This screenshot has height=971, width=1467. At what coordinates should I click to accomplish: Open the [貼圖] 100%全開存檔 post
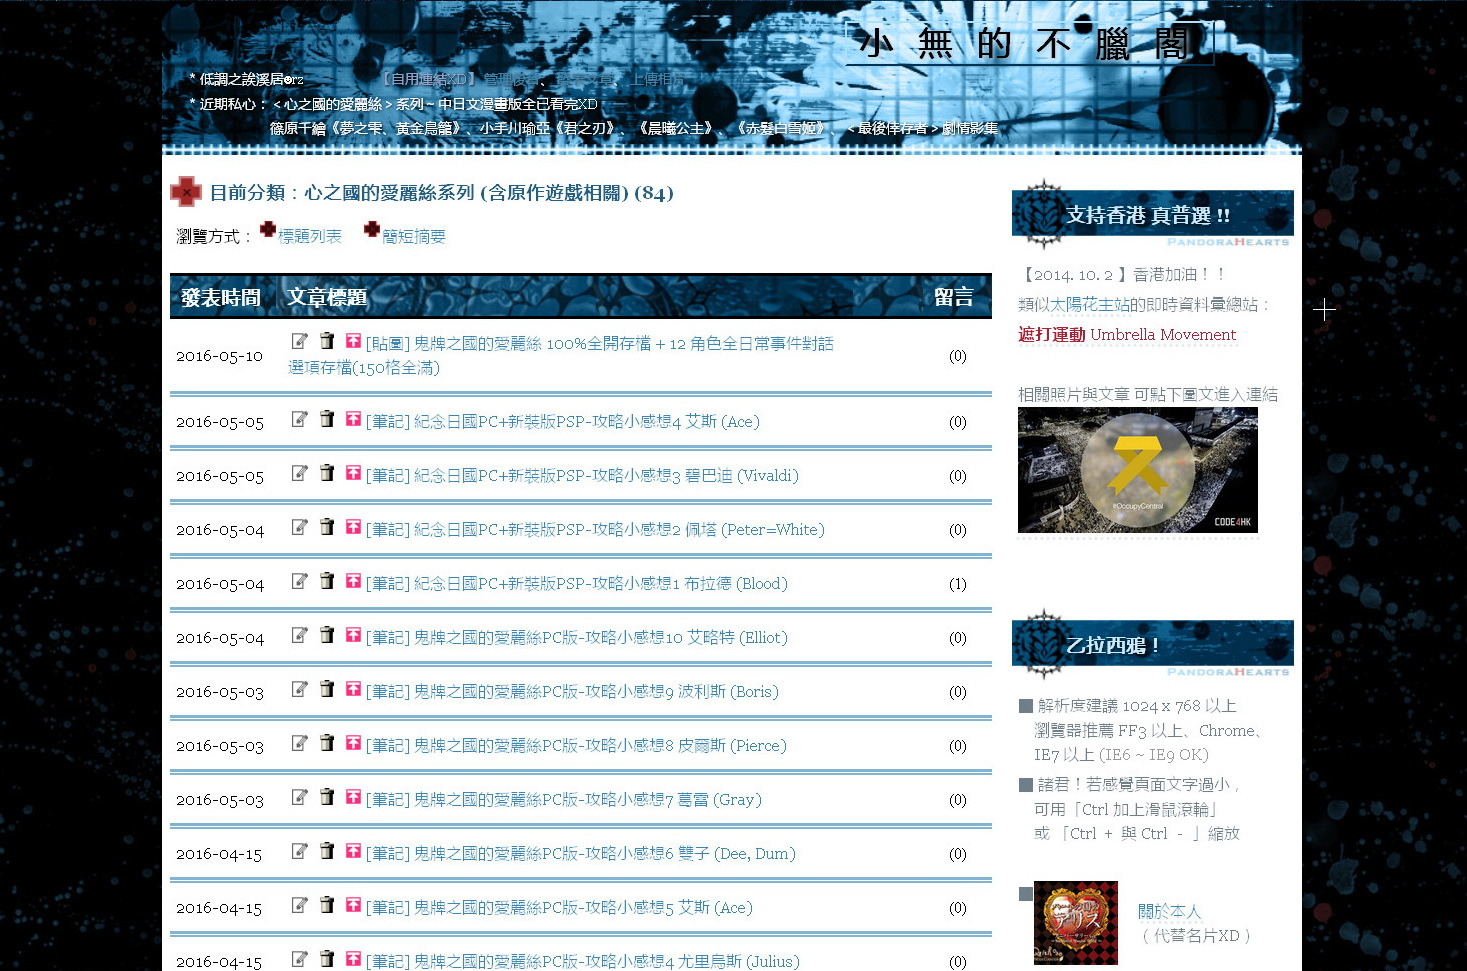pos(561,355)
